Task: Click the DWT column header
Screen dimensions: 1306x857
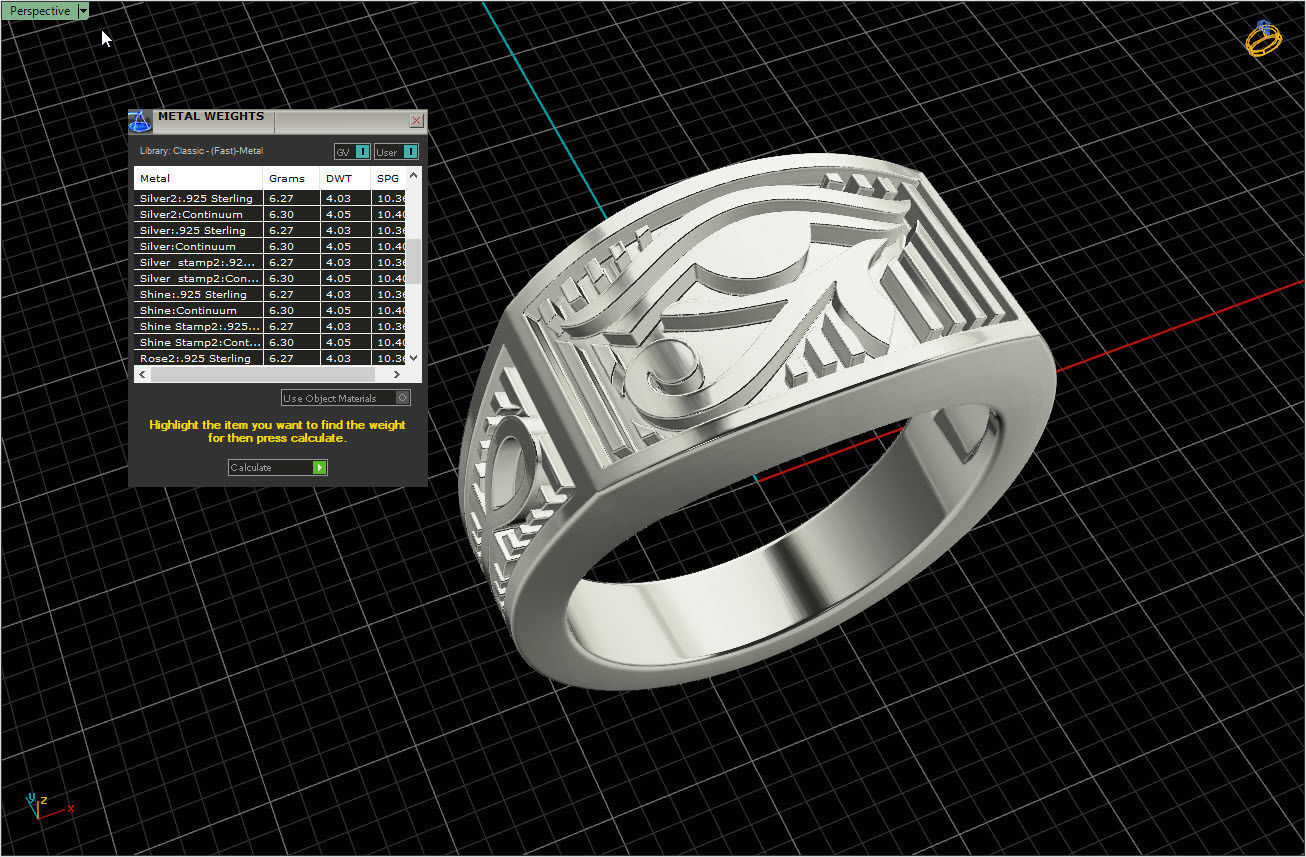Action: (346, 178)
